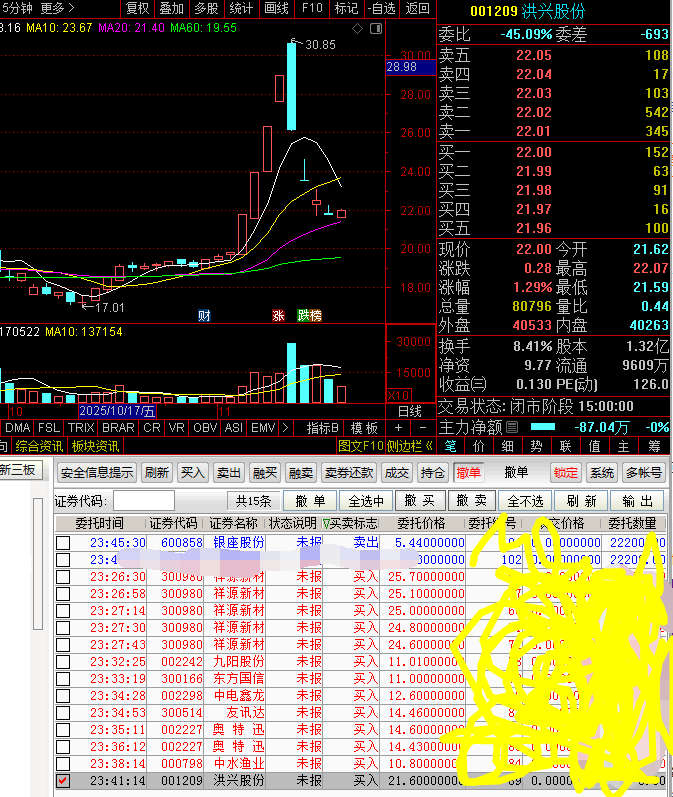This screenshot has width=673, height=797.
Task: Show more indicators with the arrow after EMV
Action: pos(285,427)
